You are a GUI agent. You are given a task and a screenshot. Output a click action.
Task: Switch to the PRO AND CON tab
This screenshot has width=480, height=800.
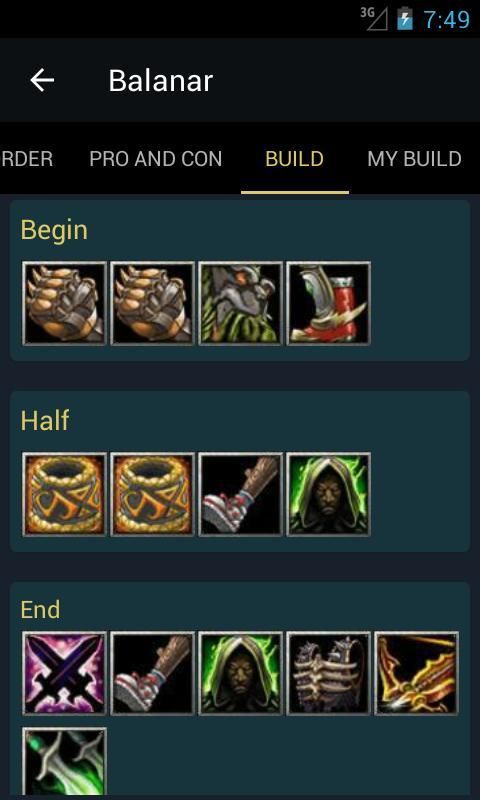coord(156,159)
